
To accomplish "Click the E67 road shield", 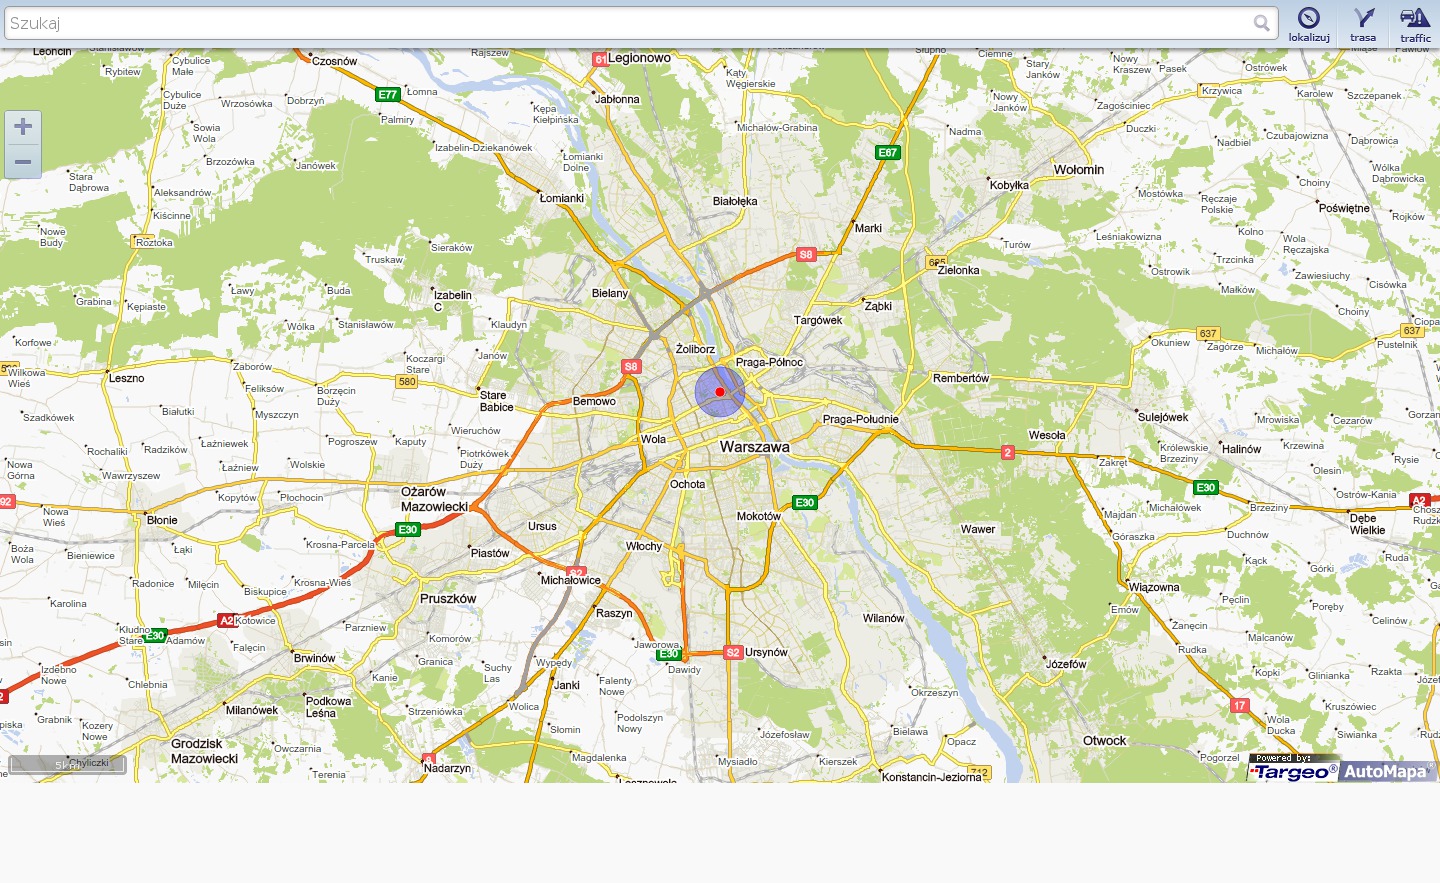I will (x=887, y=153).
